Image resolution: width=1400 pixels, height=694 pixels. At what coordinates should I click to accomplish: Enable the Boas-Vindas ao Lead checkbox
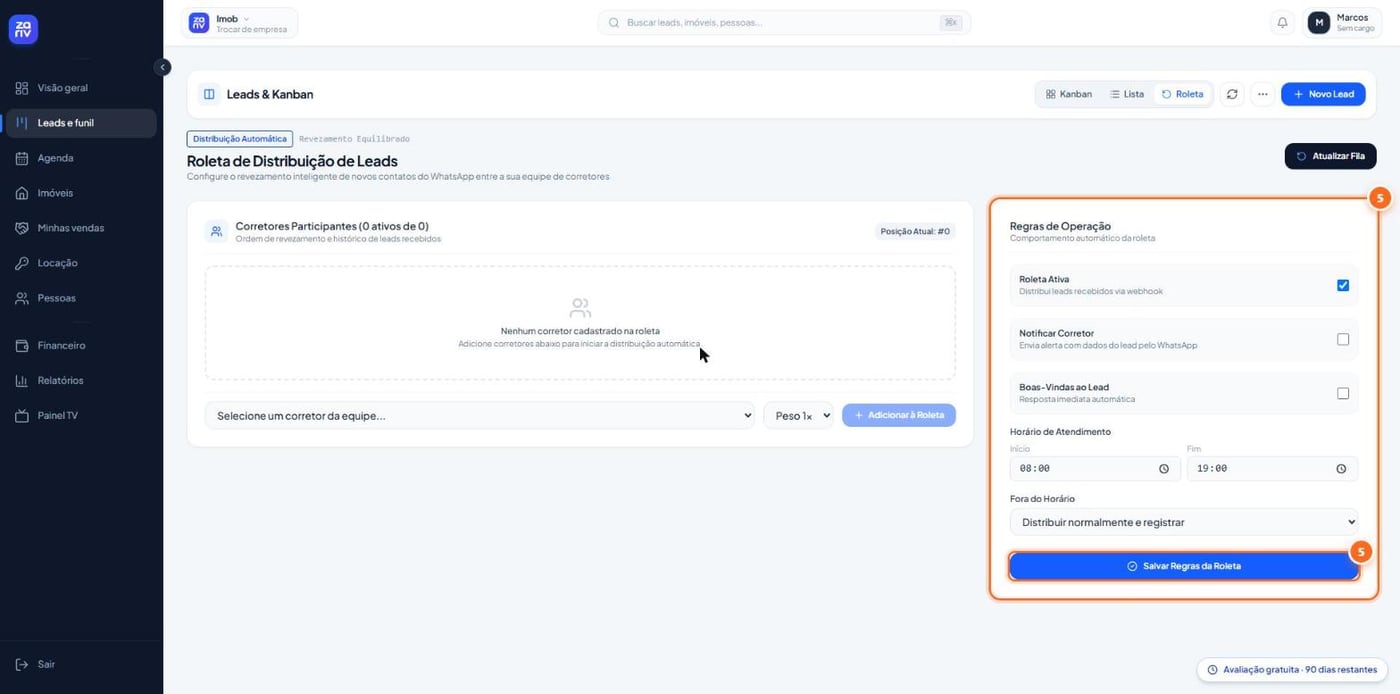[1343, 393]
